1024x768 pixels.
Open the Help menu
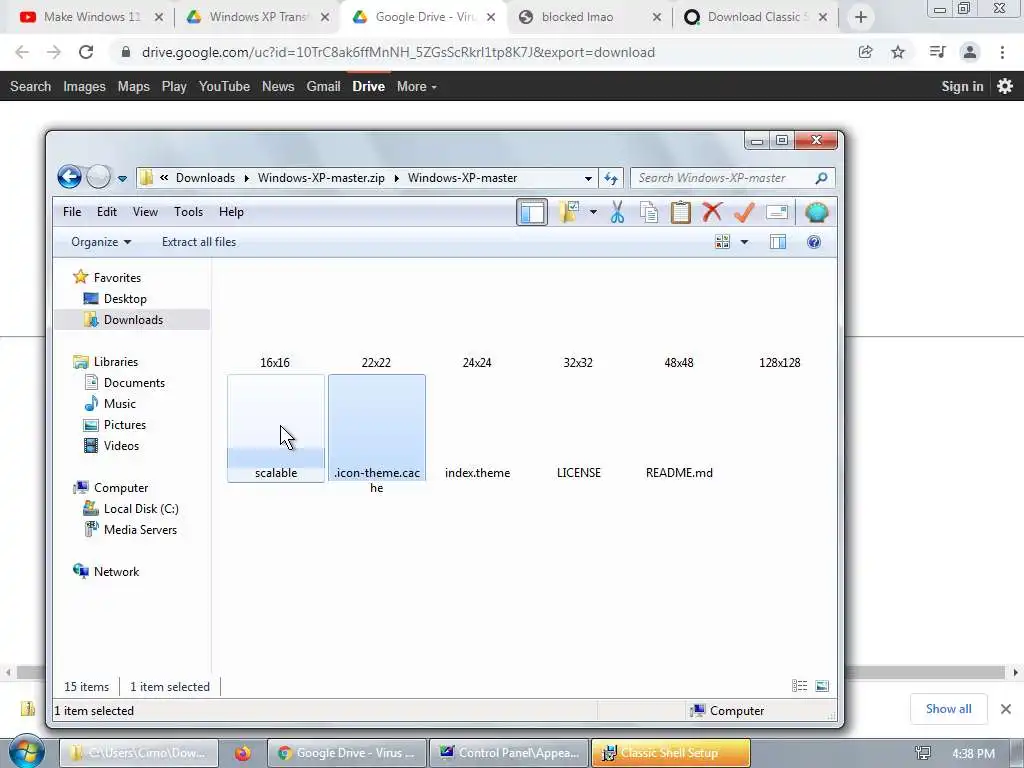[x=231, y=212]
